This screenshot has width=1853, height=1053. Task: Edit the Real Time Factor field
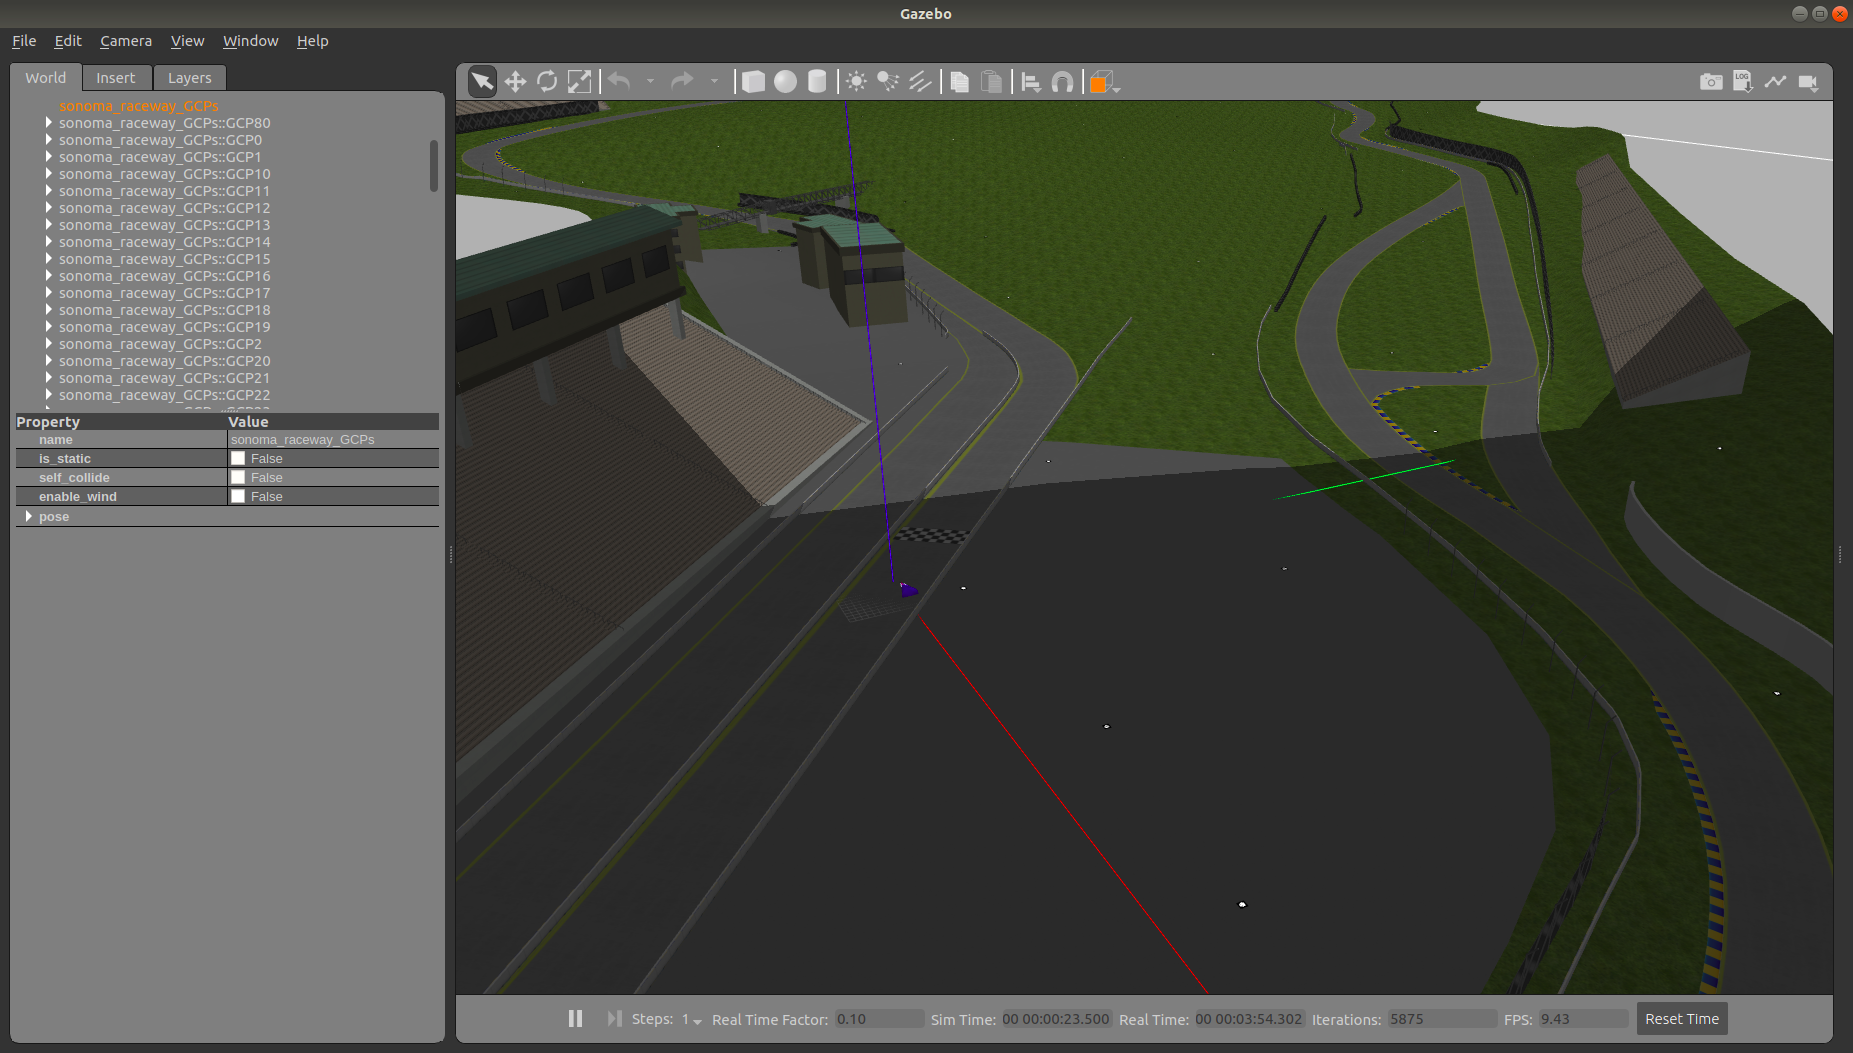point(878,1018)
